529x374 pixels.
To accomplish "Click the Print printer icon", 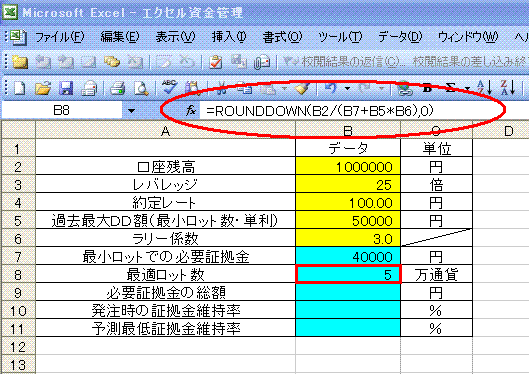I will (118, 88).
